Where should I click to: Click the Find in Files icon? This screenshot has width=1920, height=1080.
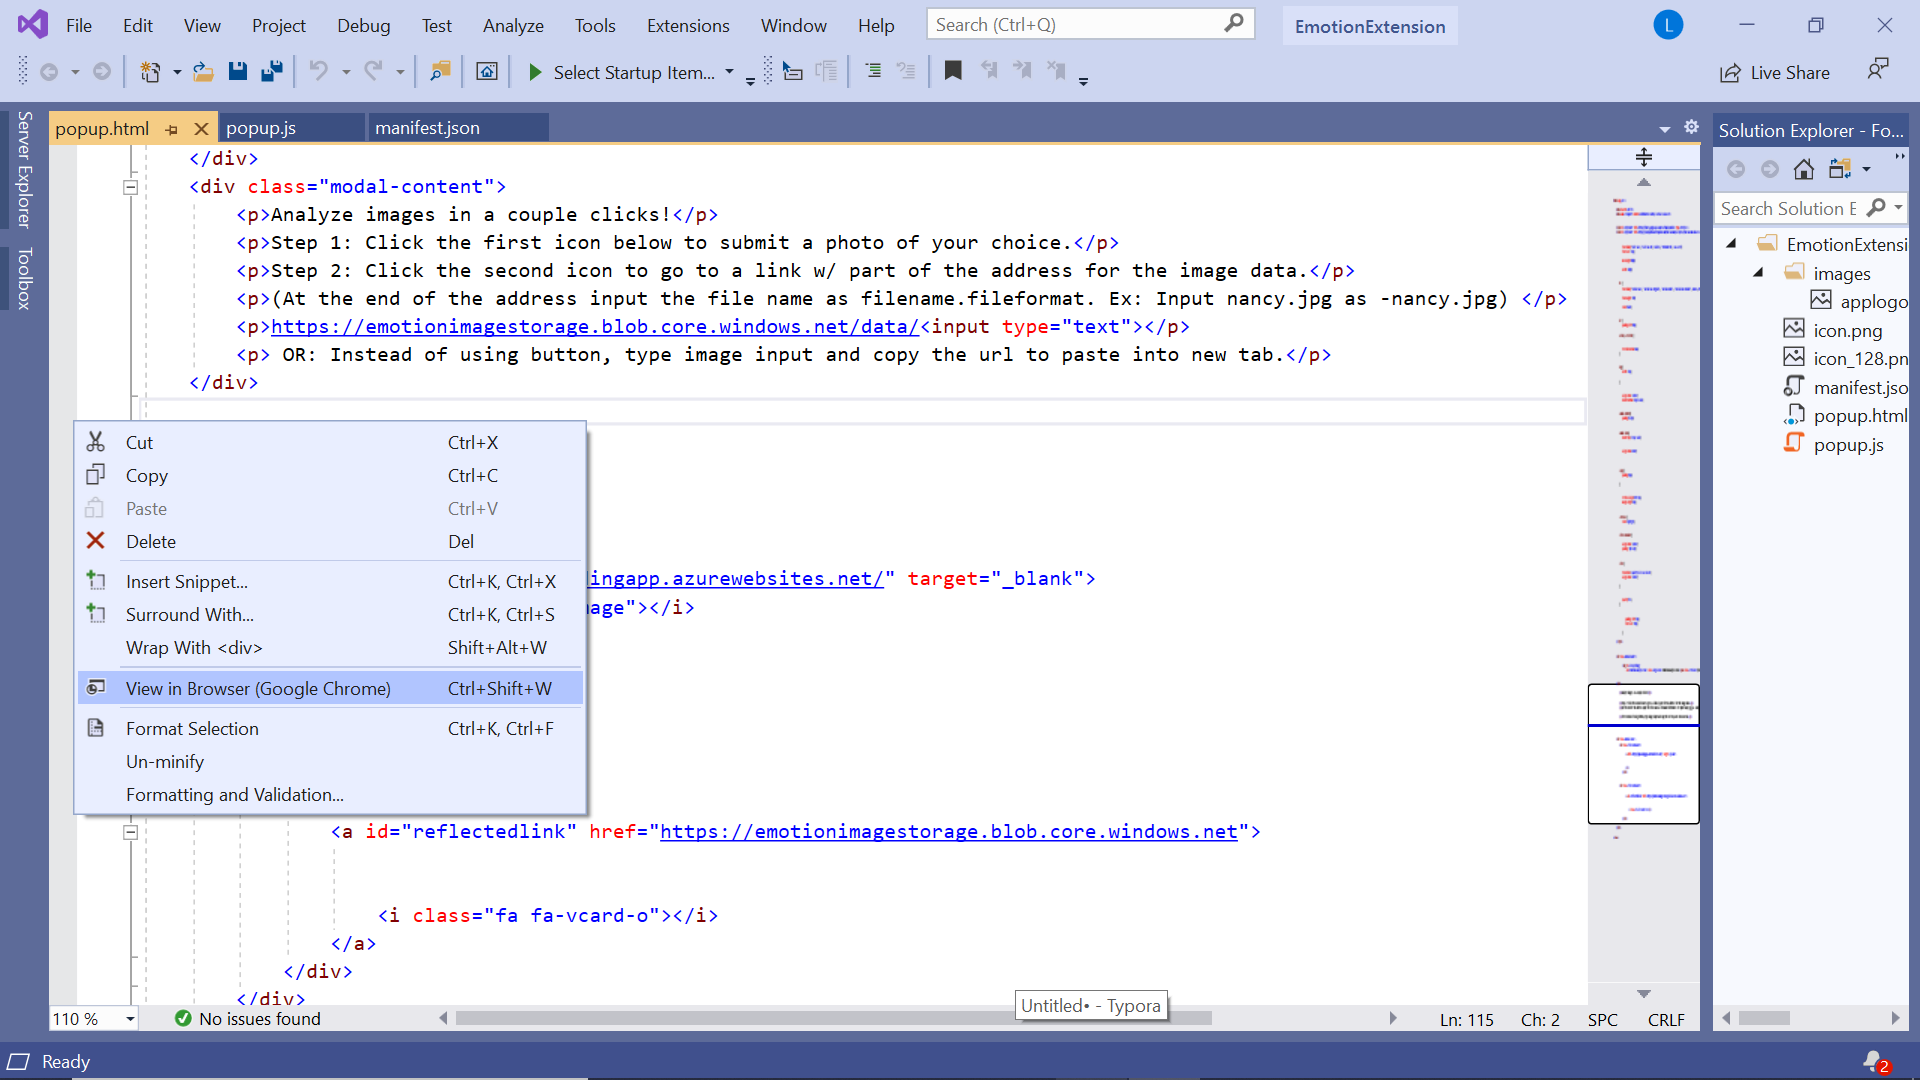(440, 71)
